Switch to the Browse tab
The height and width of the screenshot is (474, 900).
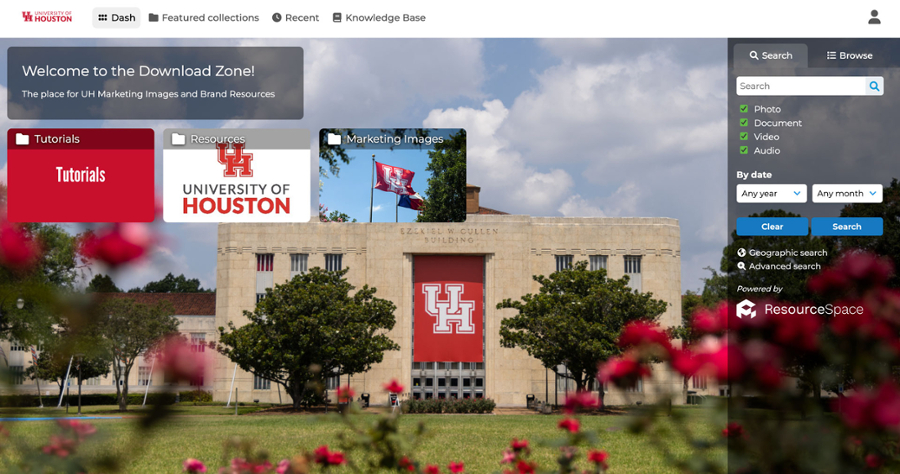pyautogui.click(x=849, y=56)
